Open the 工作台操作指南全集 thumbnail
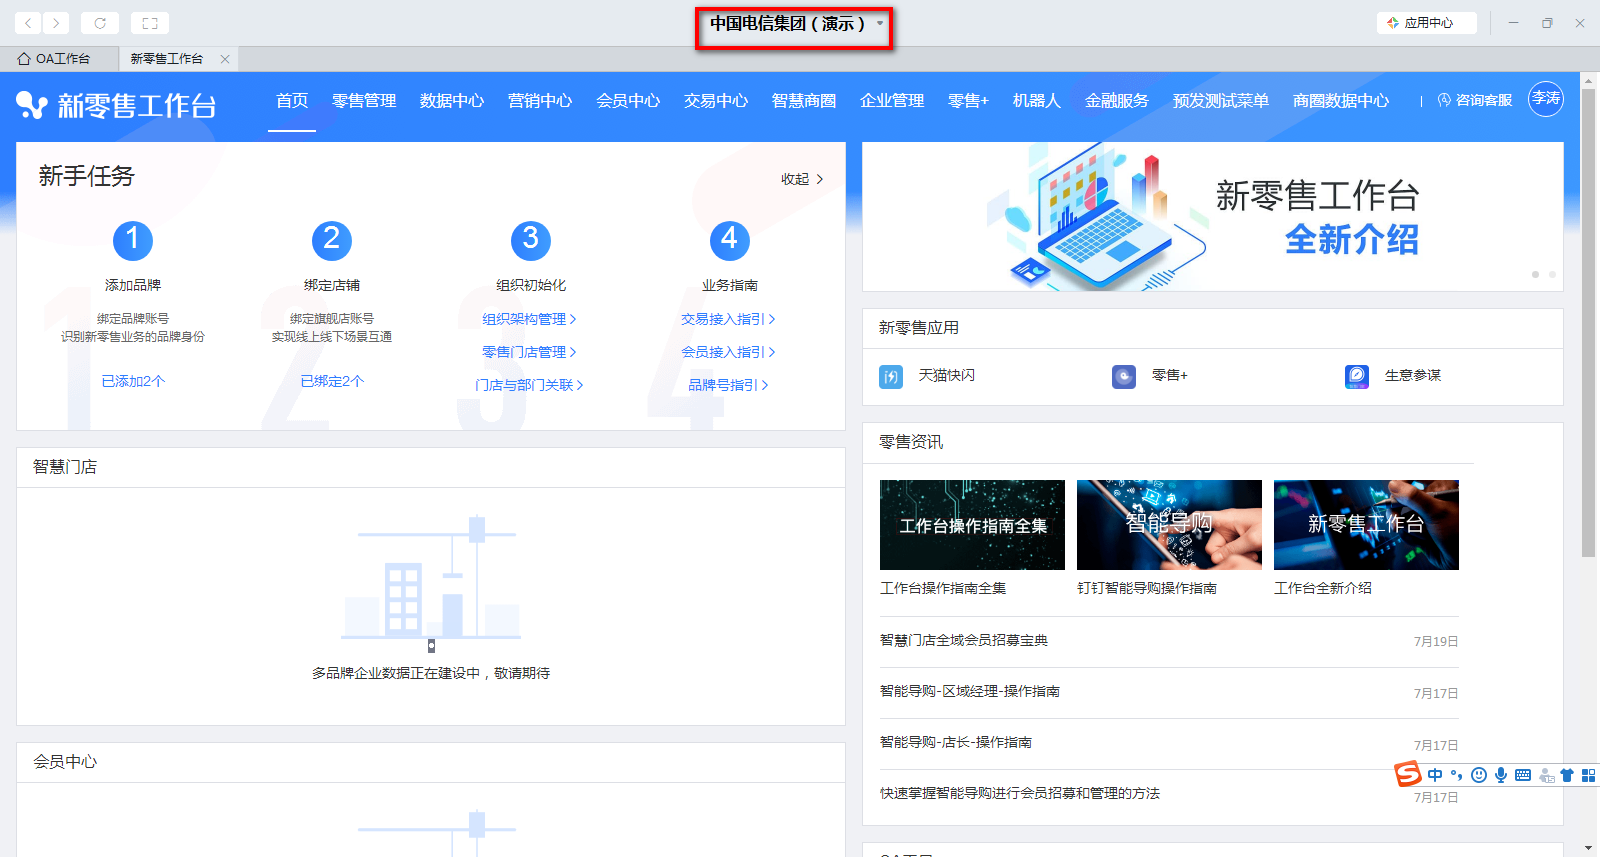Screen dimensions: 1600x860 tap(972, 525)
